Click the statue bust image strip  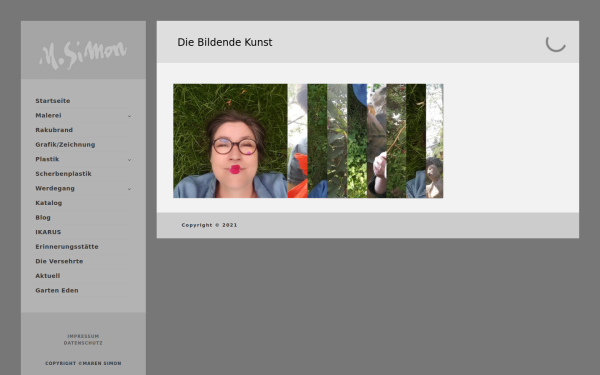(x=434, y=141)
